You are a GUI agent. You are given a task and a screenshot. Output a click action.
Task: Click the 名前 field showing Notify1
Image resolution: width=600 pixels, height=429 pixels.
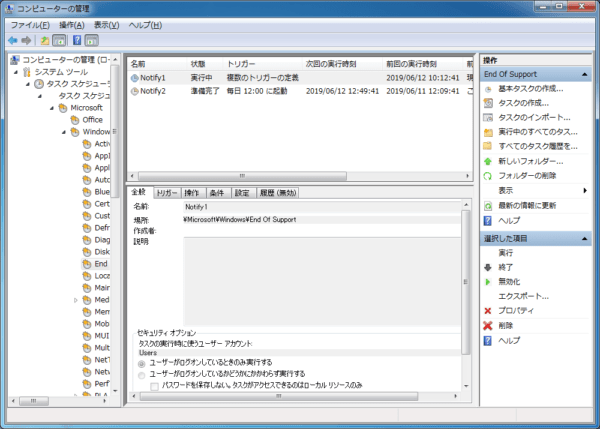click(322, 207)
